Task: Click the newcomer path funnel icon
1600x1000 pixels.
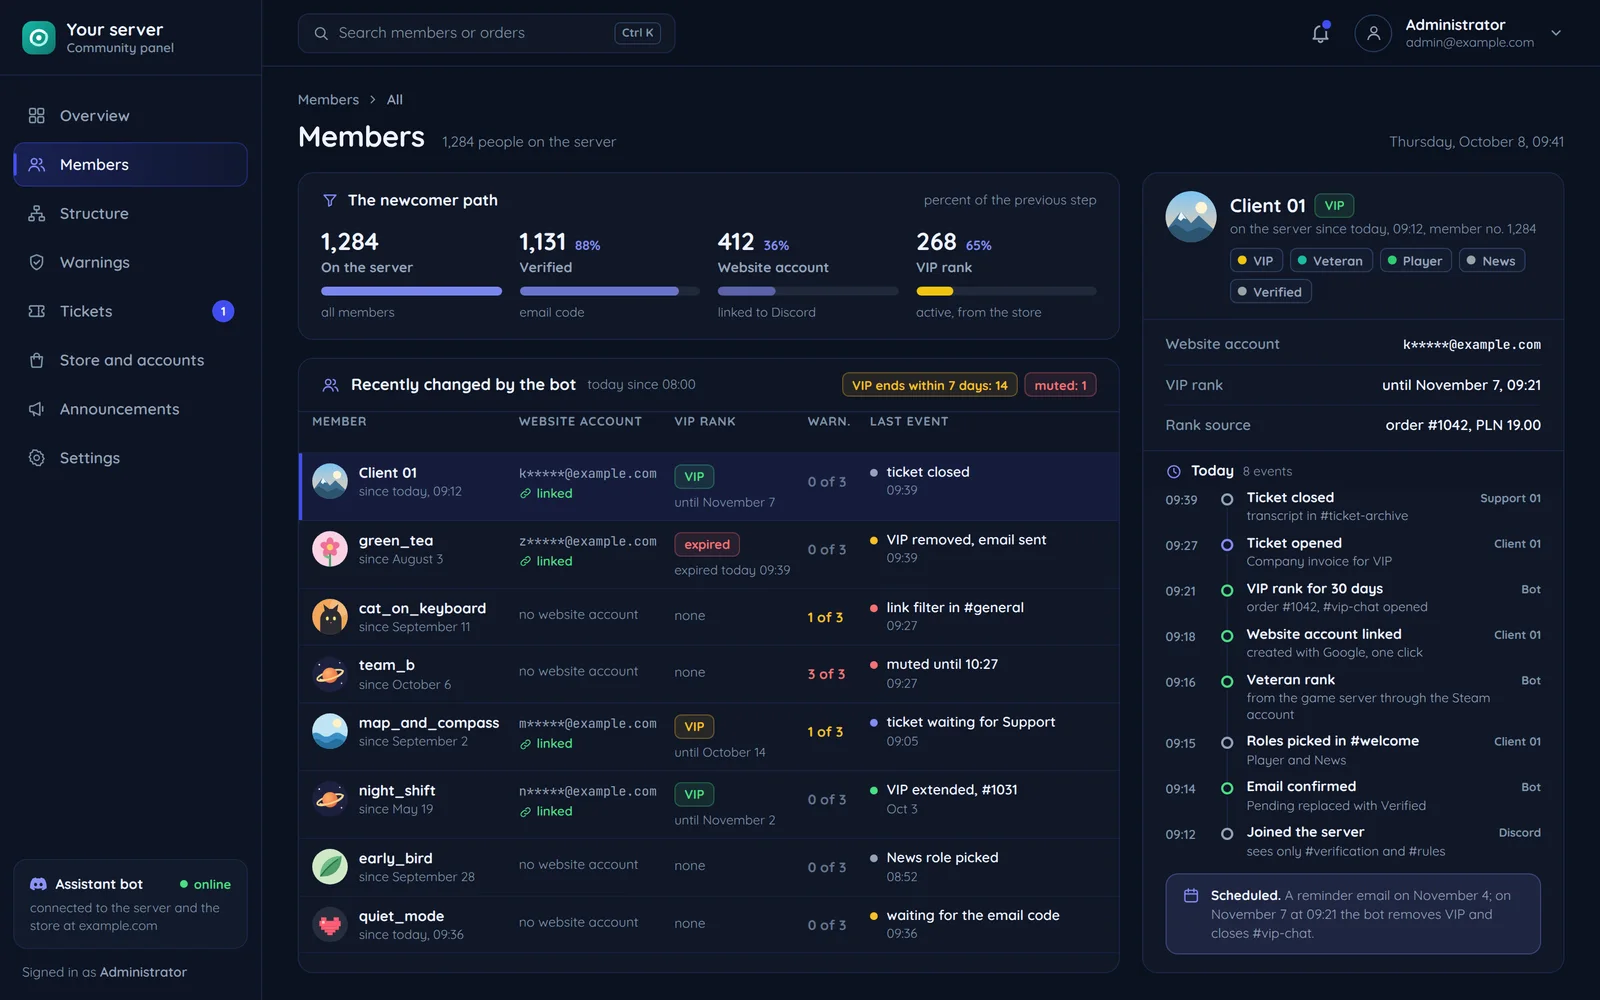Action: click(x=330, y=200)
